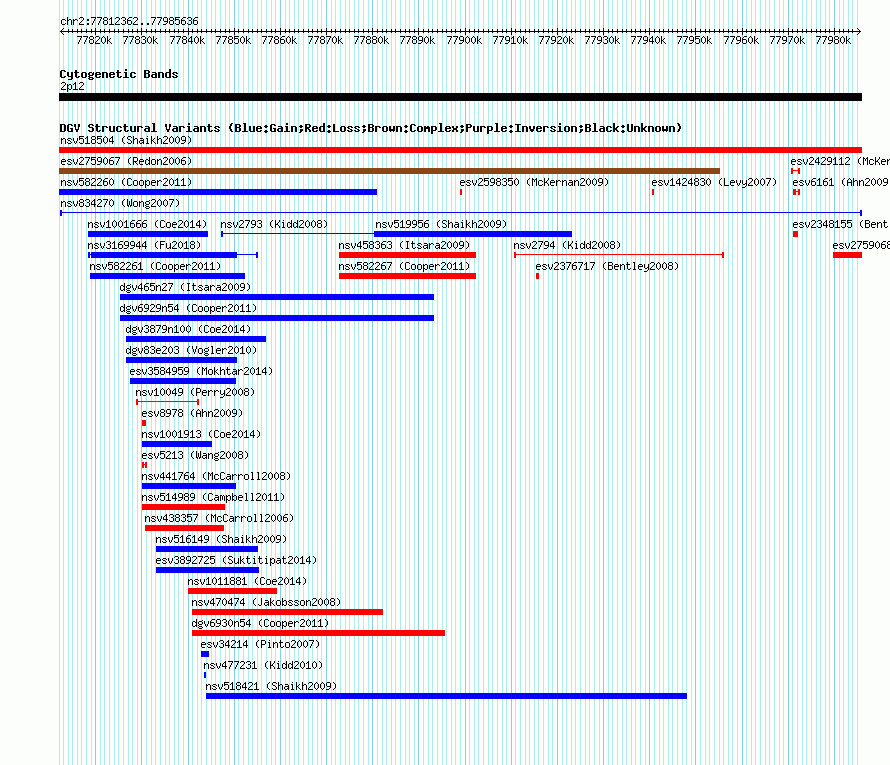Click the nsv1011881 (Coe2014) red bar
Screen dimensions: 890x765
pos(232,591)
